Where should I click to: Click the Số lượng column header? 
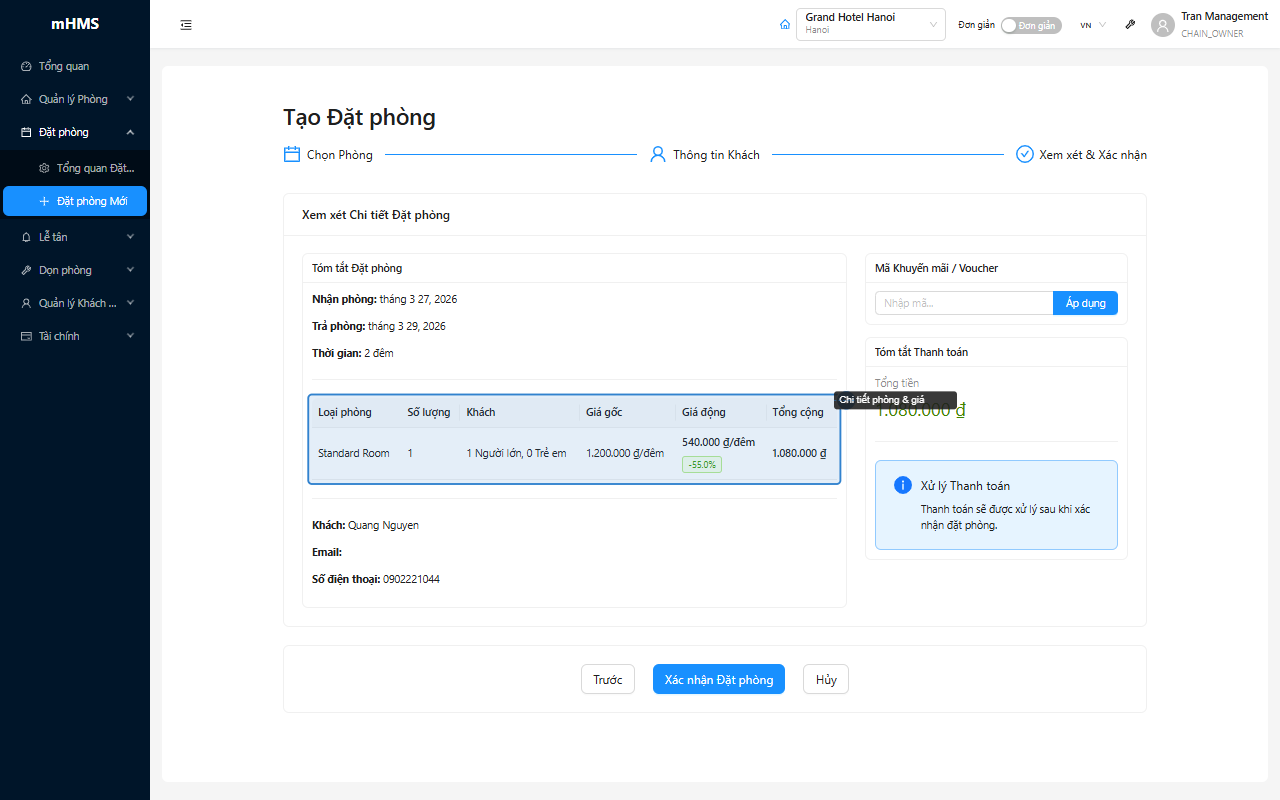pyautogui.click(x=429, y=412)
